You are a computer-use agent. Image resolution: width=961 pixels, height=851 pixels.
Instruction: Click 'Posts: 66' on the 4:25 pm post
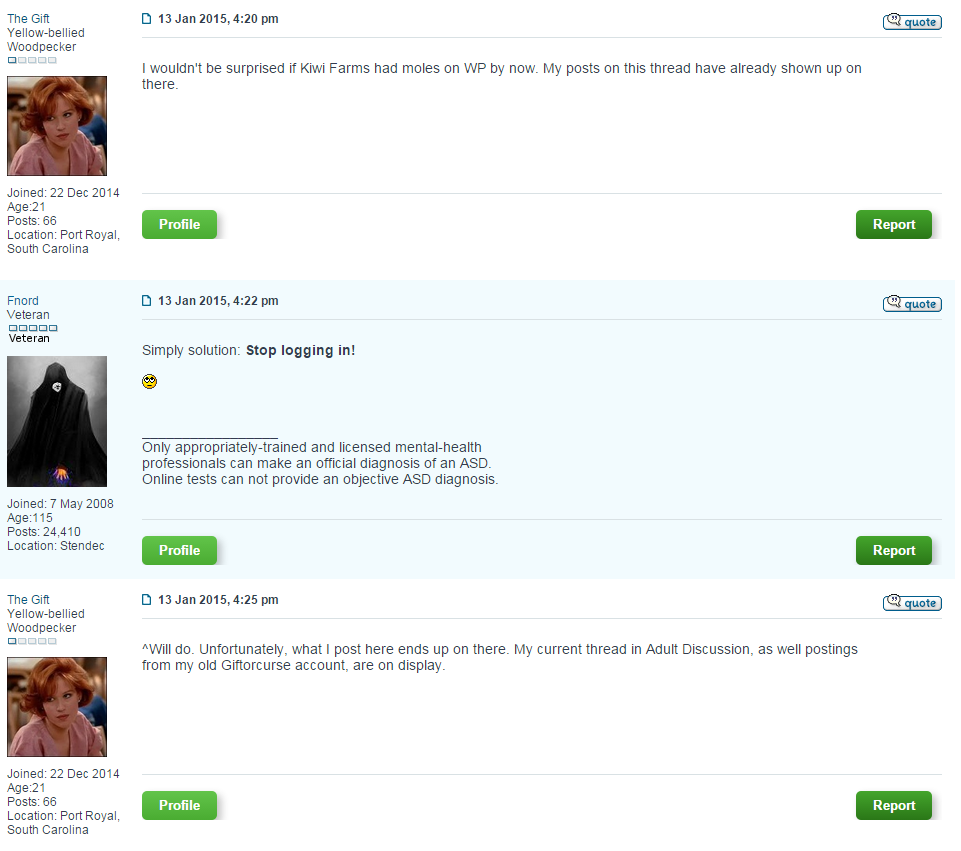tap(32, 801)
